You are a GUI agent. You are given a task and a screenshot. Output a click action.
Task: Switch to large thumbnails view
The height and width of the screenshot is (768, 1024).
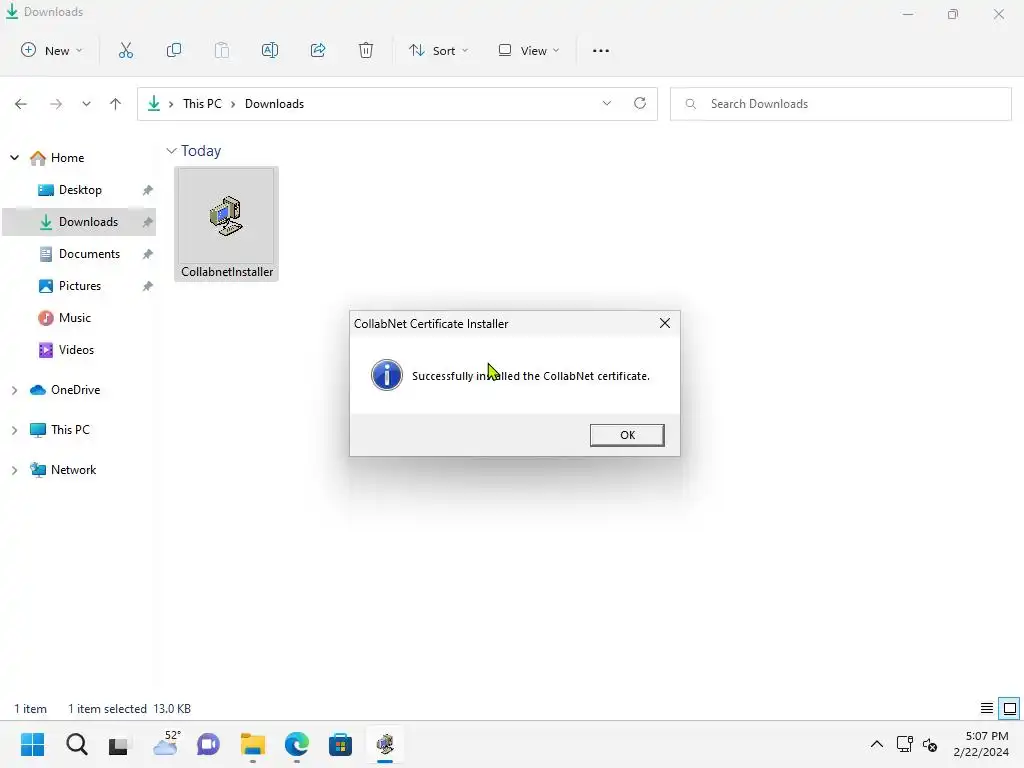pos(1010,708)
